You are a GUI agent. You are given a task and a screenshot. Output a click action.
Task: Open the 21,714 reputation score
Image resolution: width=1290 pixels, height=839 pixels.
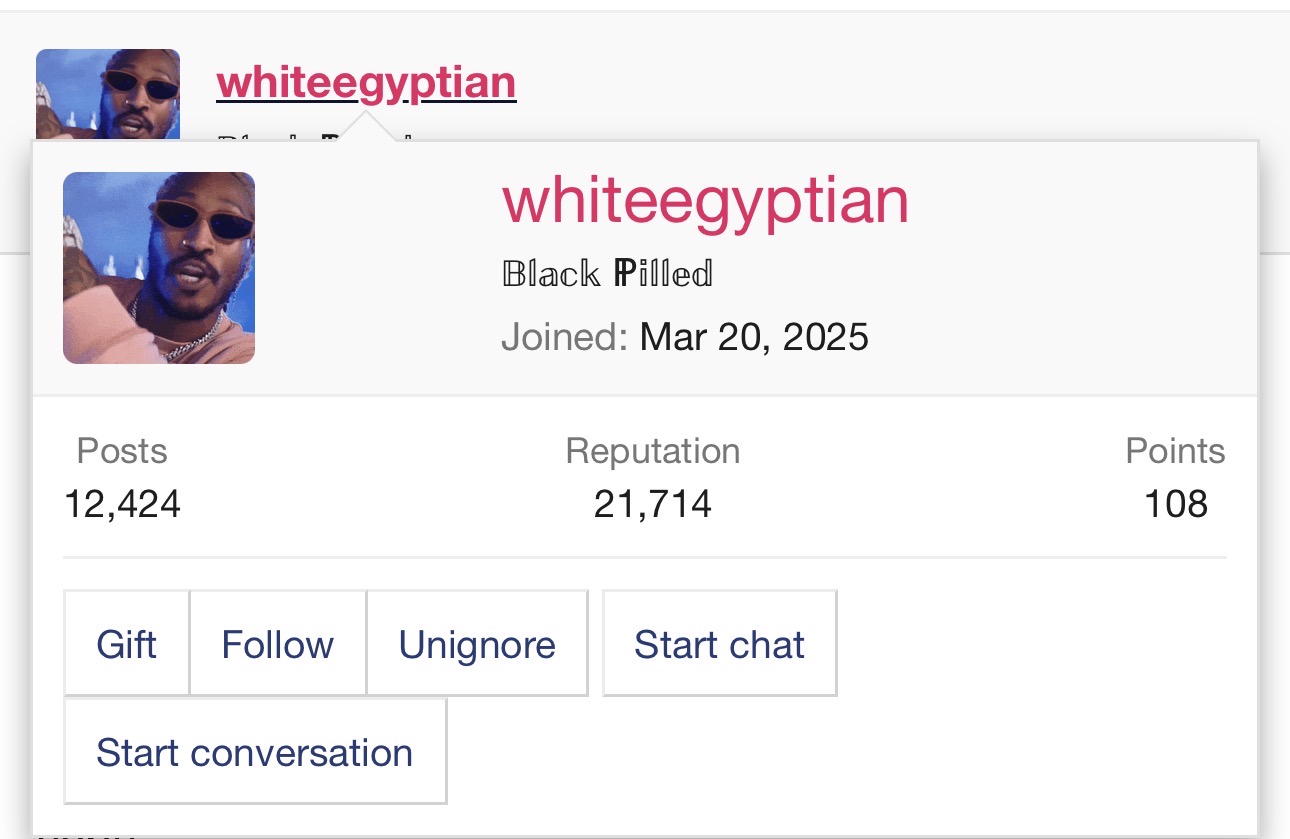[x=653, y=504]
